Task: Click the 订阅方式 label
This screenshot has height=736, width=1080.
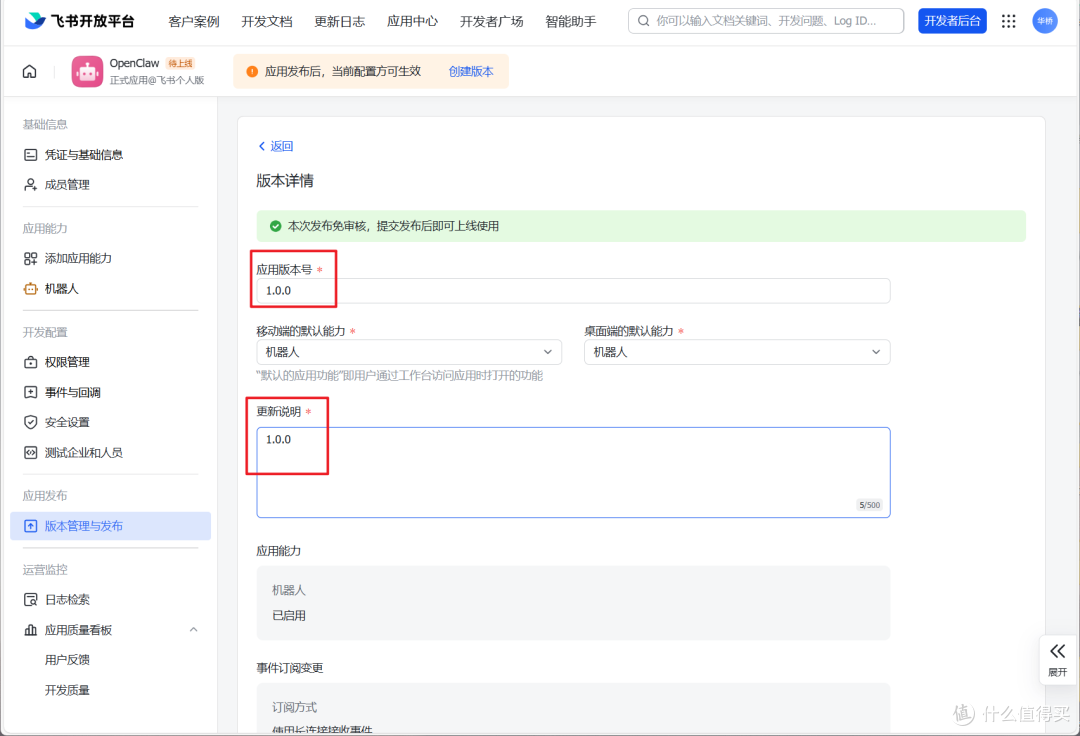Action: click(x=294, y=707)
